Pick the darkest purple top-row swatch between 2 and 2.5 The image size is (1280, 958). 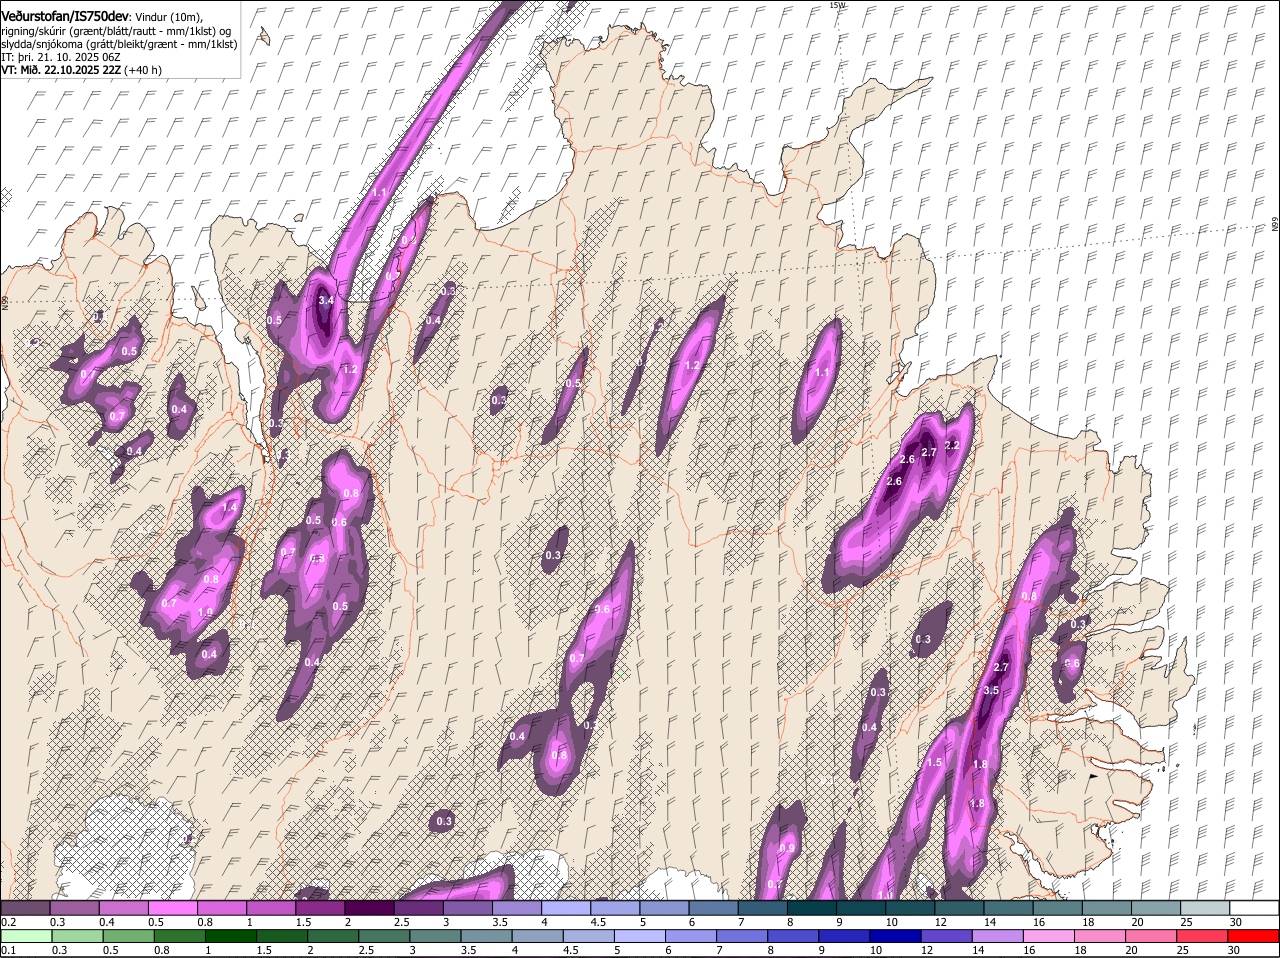[x=369, y=908]
